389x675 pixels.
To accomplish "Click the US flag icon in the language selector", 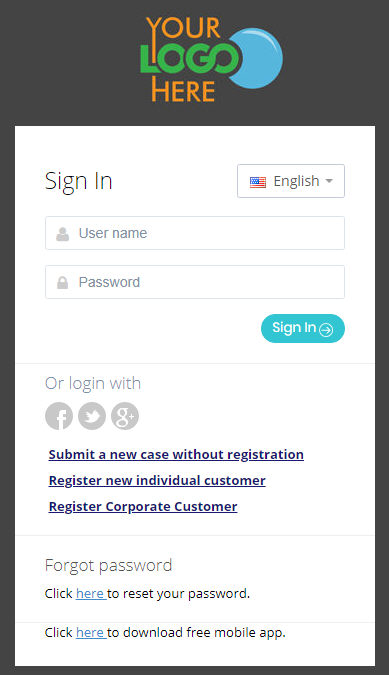I will [x=258, y=182].
